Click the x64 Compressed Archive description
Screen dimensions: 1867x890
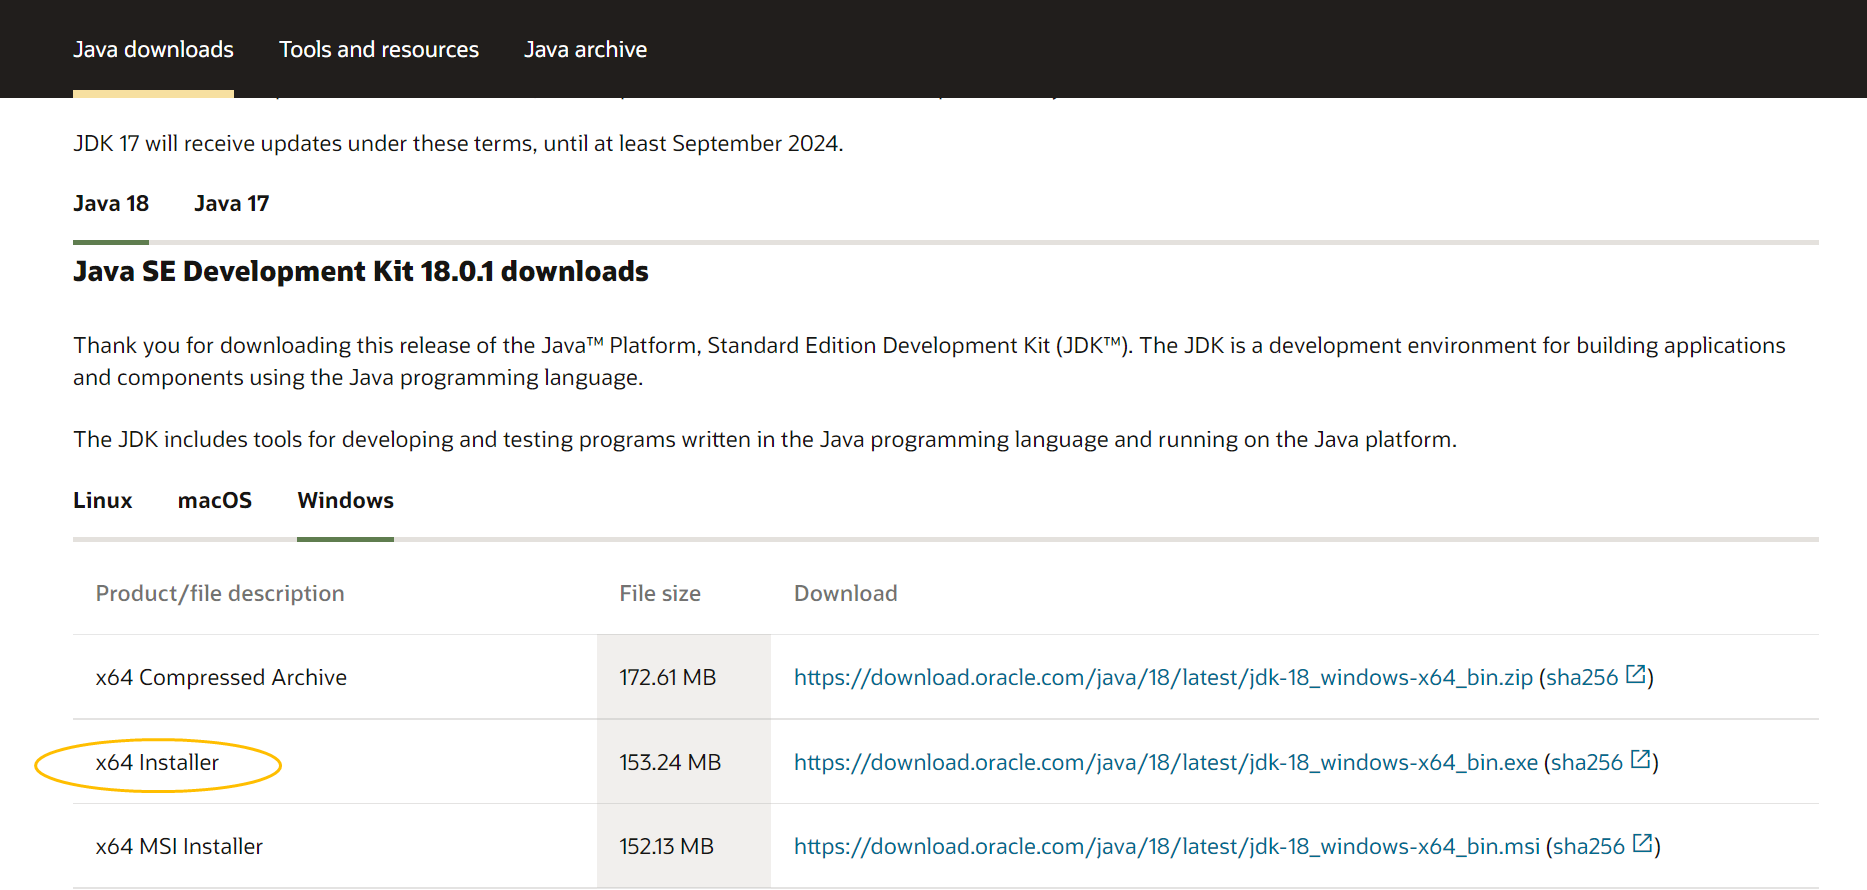221,678
